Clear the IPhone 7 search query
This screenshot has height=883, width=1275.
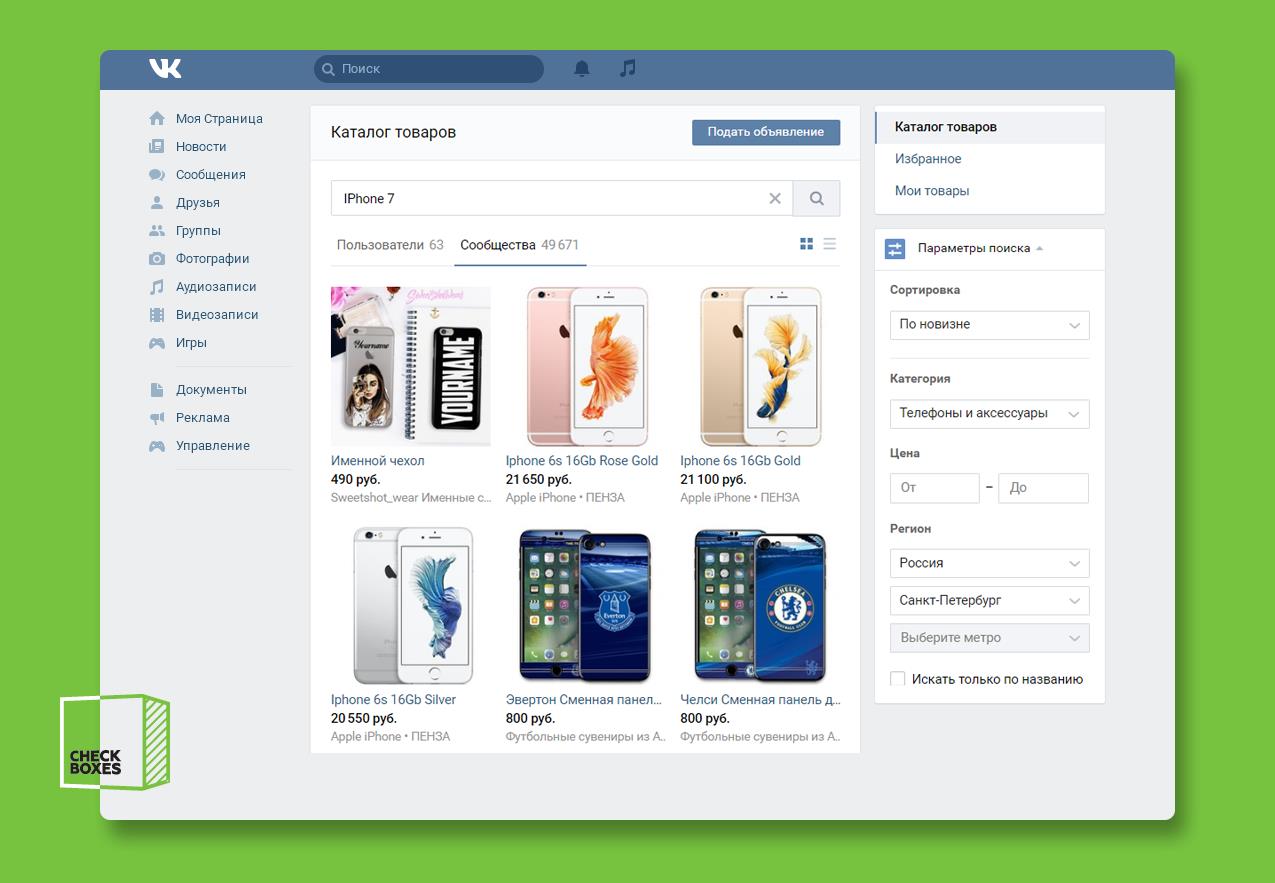[774, 198]
